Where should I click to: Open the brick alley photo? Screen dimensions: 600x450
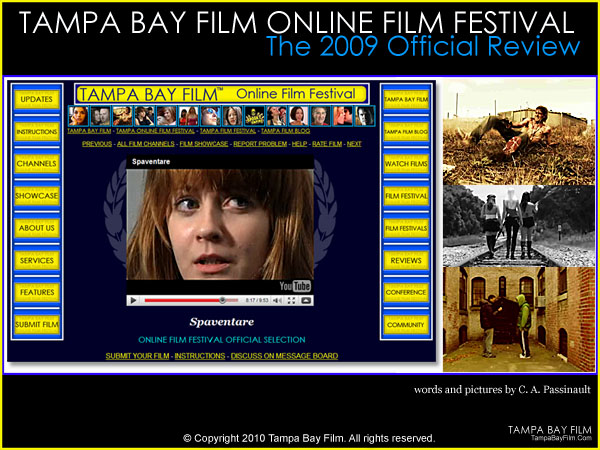coord(519,319)
